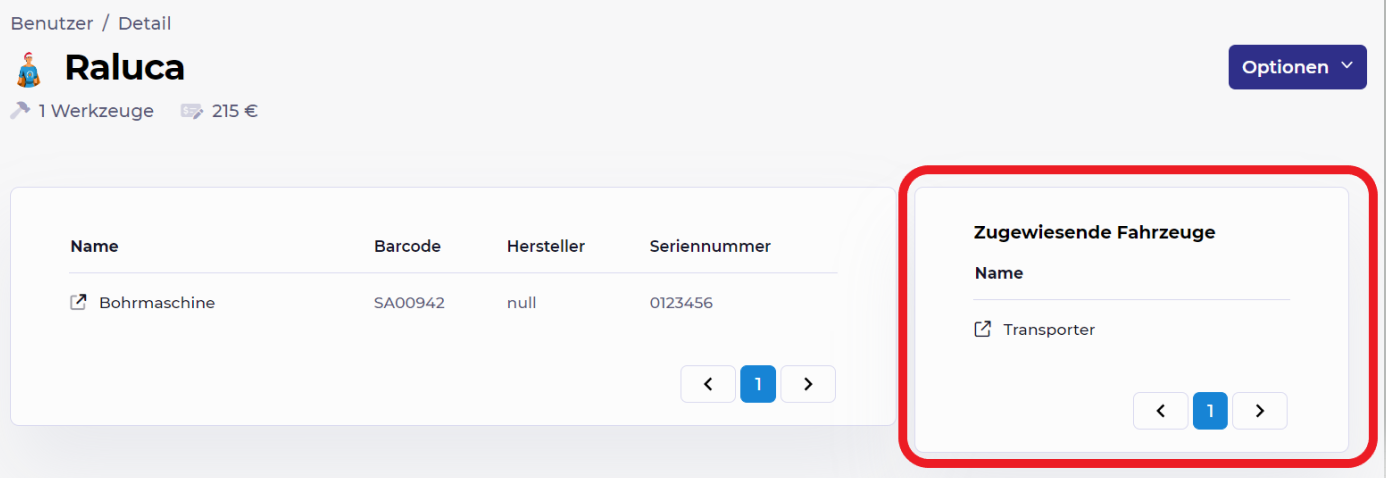Open the Bohrmaschine external link icon
This screenshot has width=1386, height=478.
(78, 302)
